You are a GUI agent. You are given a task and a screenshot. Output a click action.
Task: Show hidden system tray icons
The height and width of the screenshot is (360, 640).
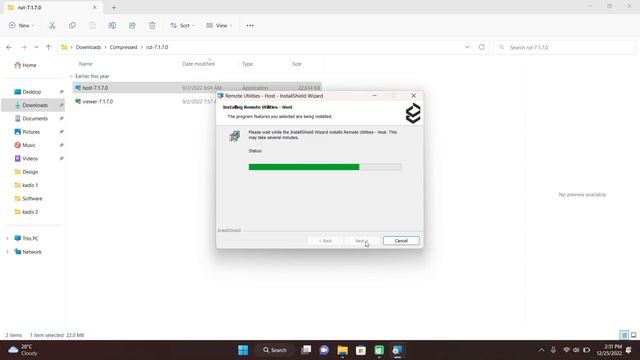pos(541,350)
